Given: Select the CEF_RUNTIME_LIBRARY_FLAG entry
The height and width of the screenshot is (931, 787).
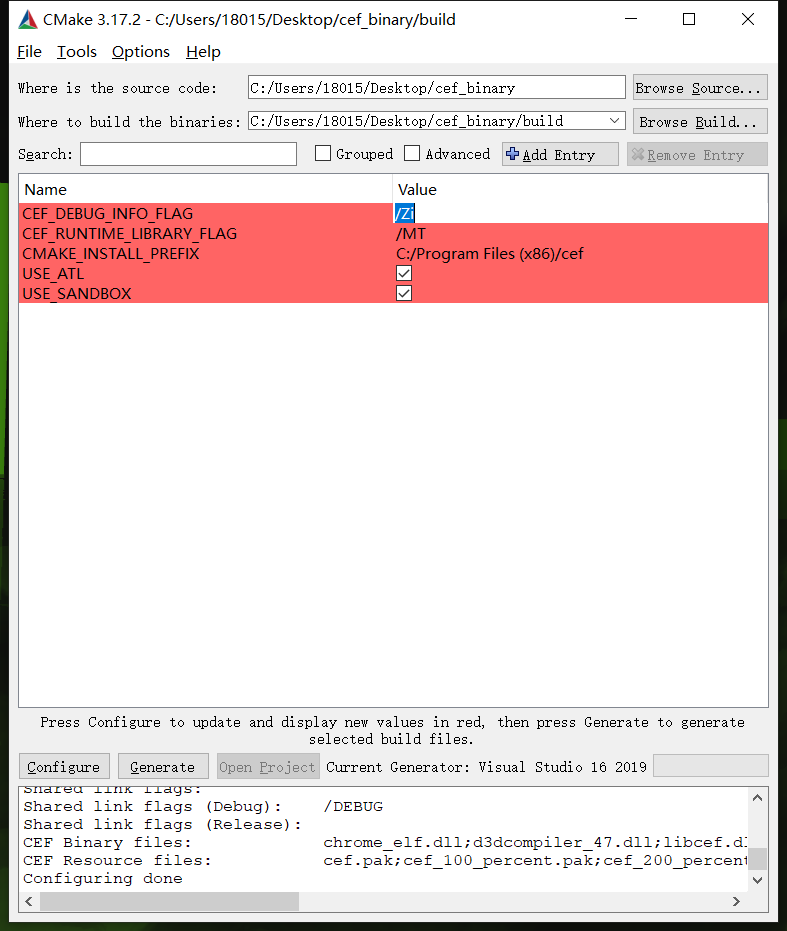Looking at the screenshot, I should [130, 234].
